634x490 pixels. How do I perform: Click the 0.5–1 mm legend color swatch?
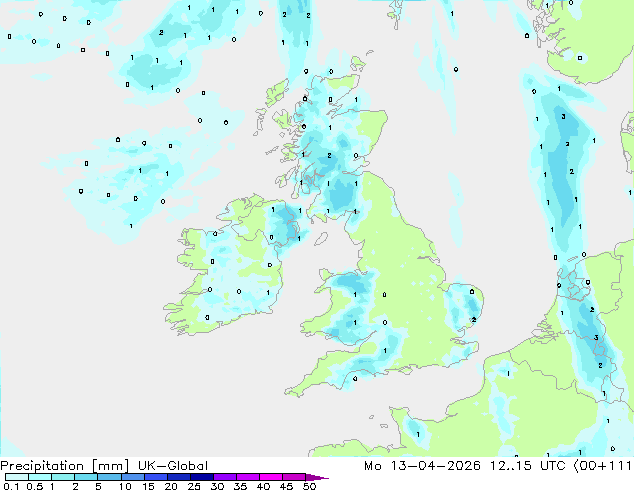click(x=40, y=477)
